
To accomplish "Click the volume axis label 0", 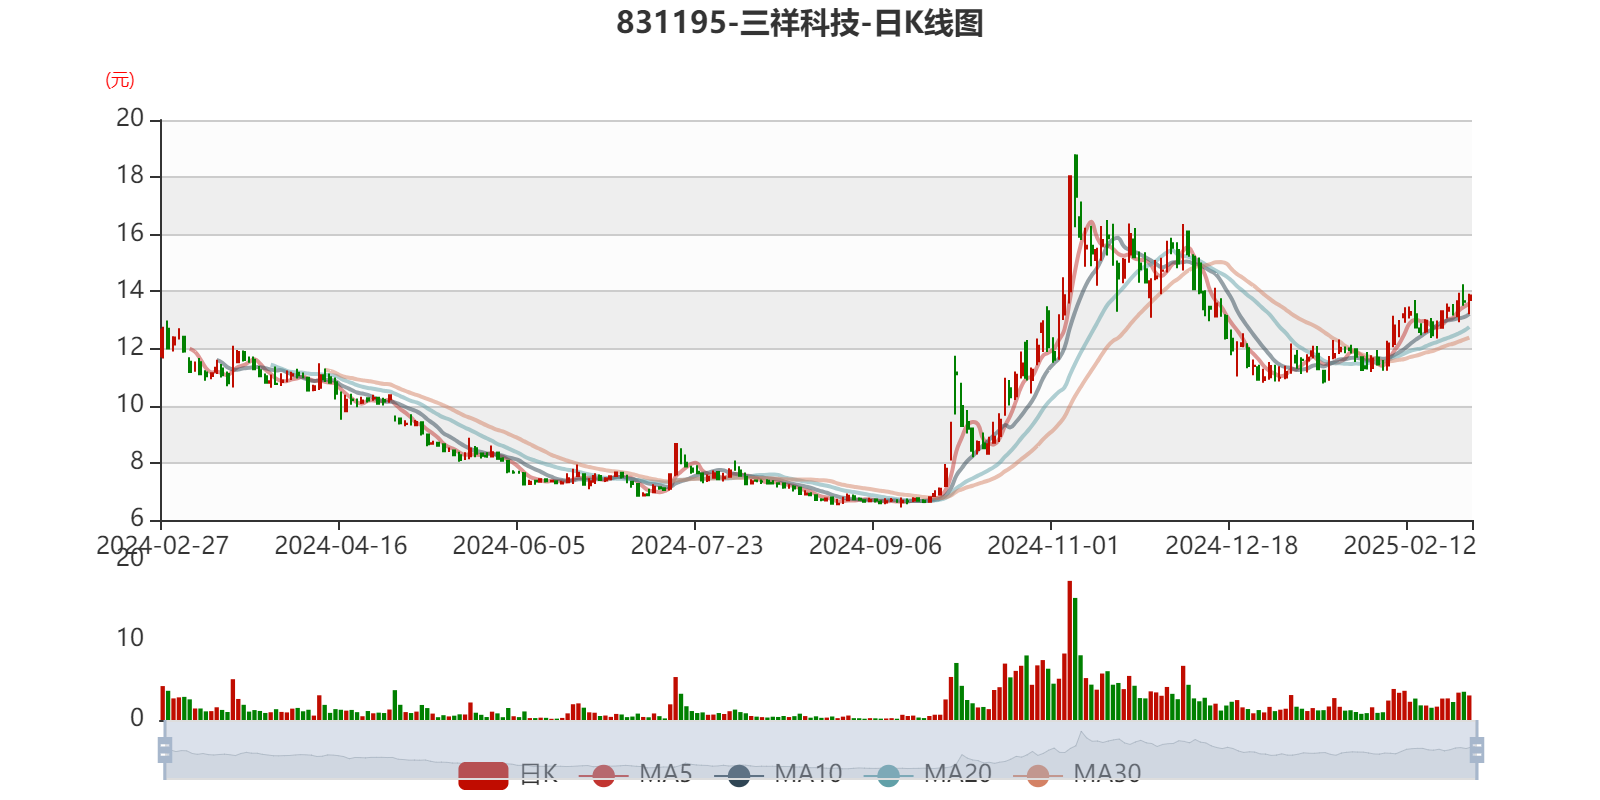I will coord(137,718).
